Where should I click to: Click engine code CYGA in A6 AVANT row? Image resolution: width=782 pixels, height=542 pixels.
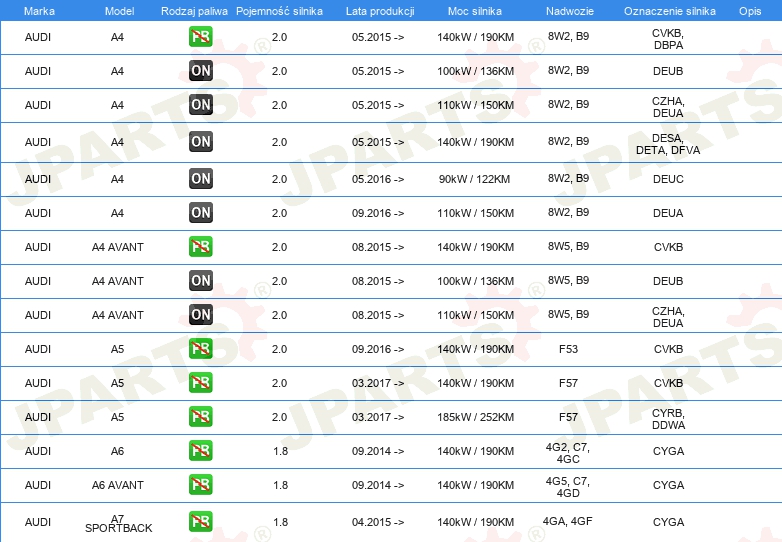tap(668, 485)
